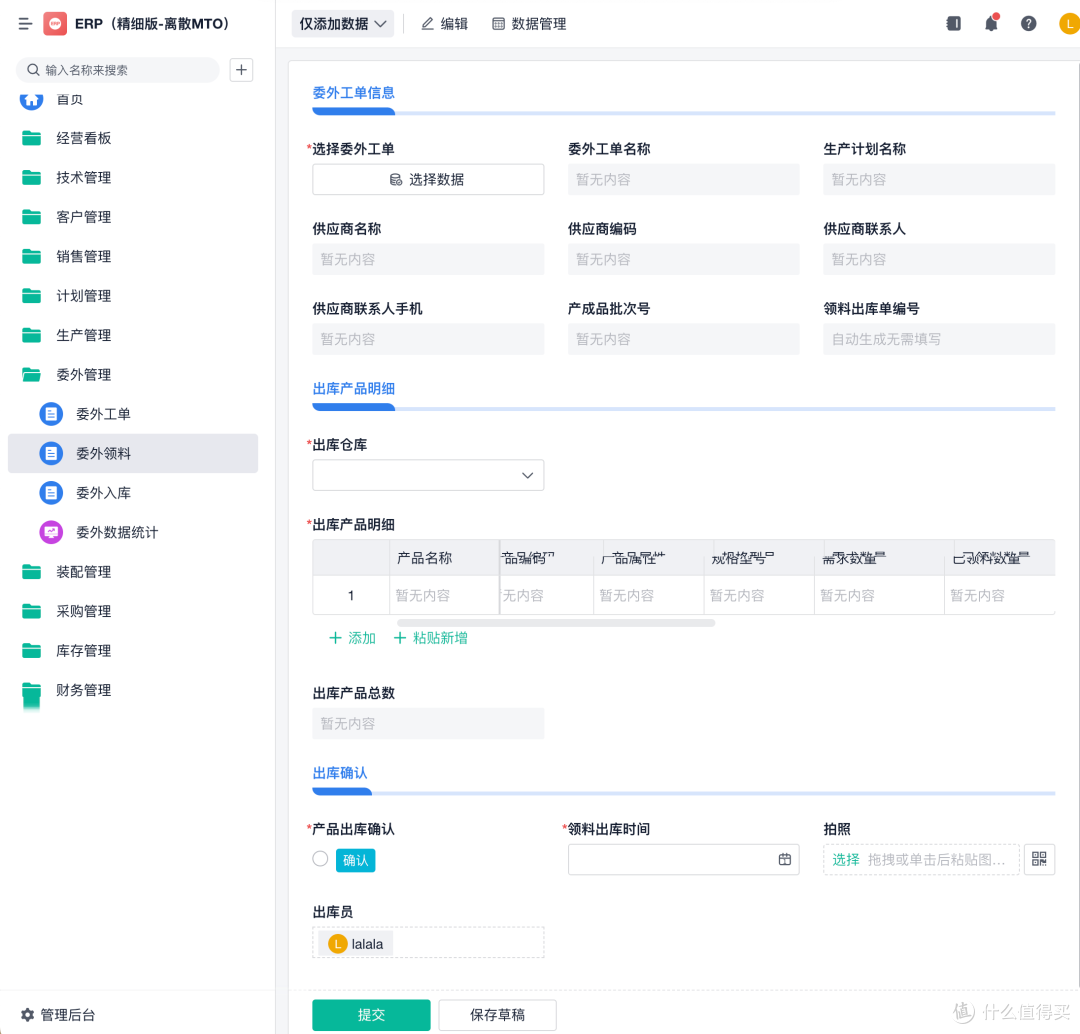Expand the 销售管理 folder
The height and width of the screenshot is (1034, 1080).
tap(133, 256)
